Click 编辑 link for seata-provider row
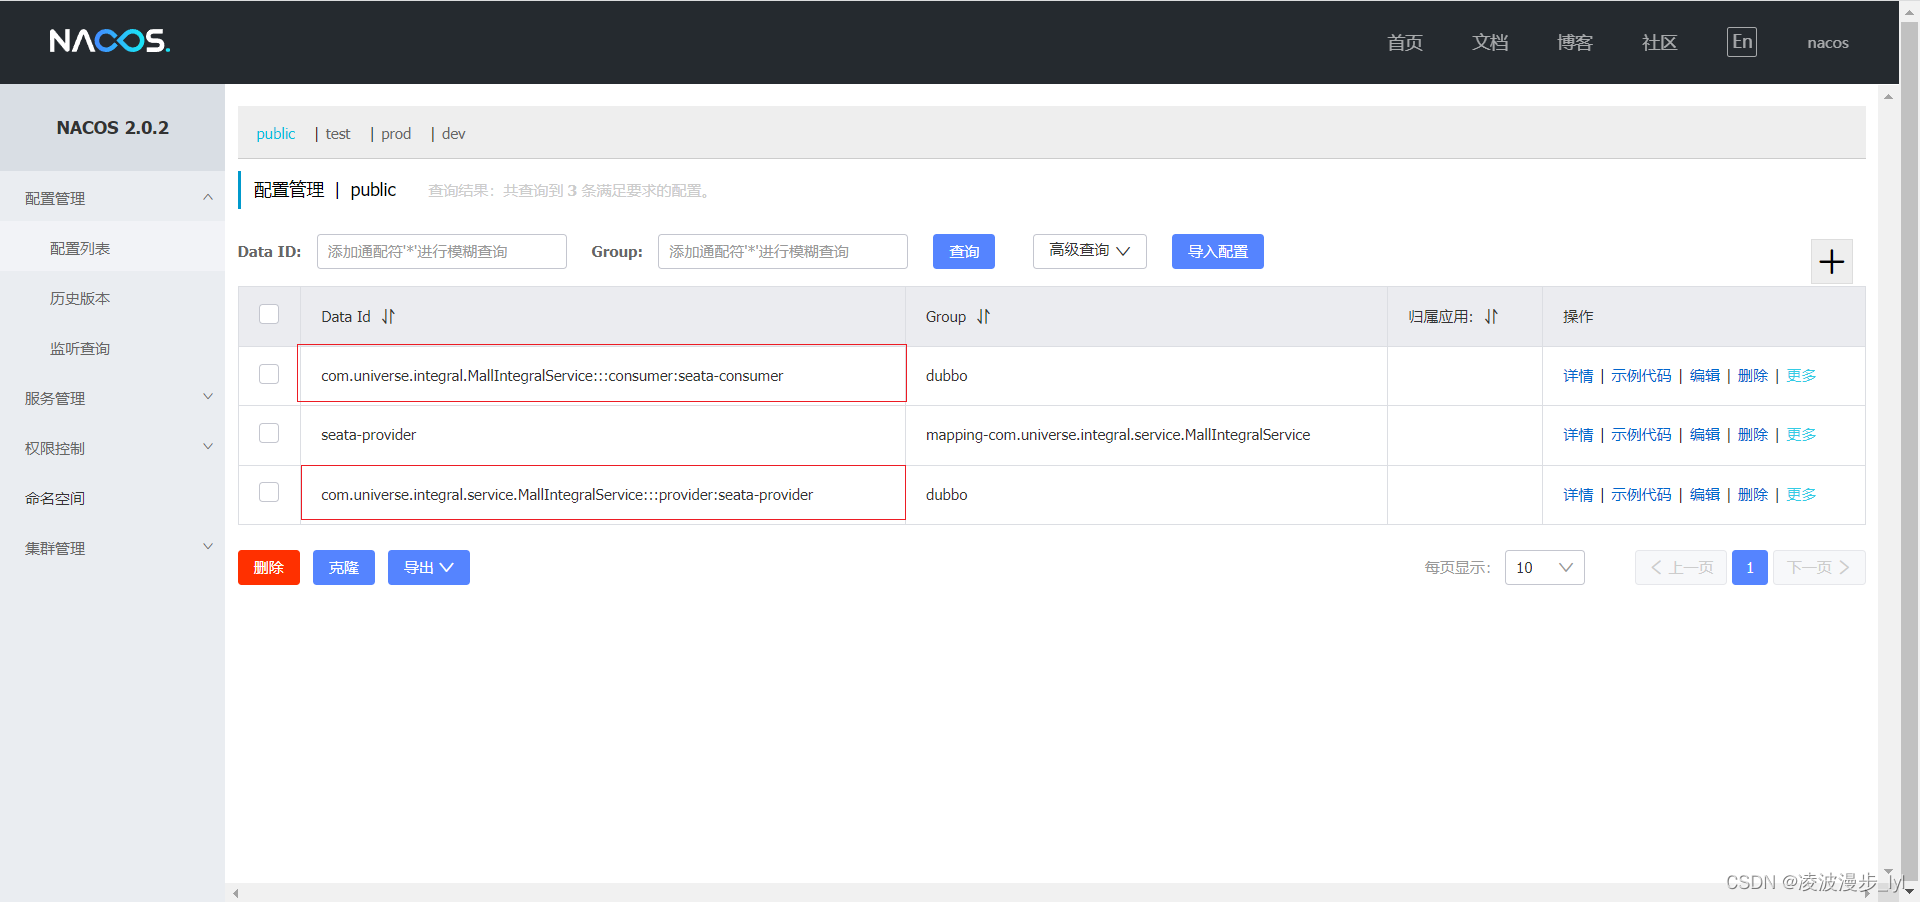The height and width of the screenshot is (902, 1920). (1704, 435)
